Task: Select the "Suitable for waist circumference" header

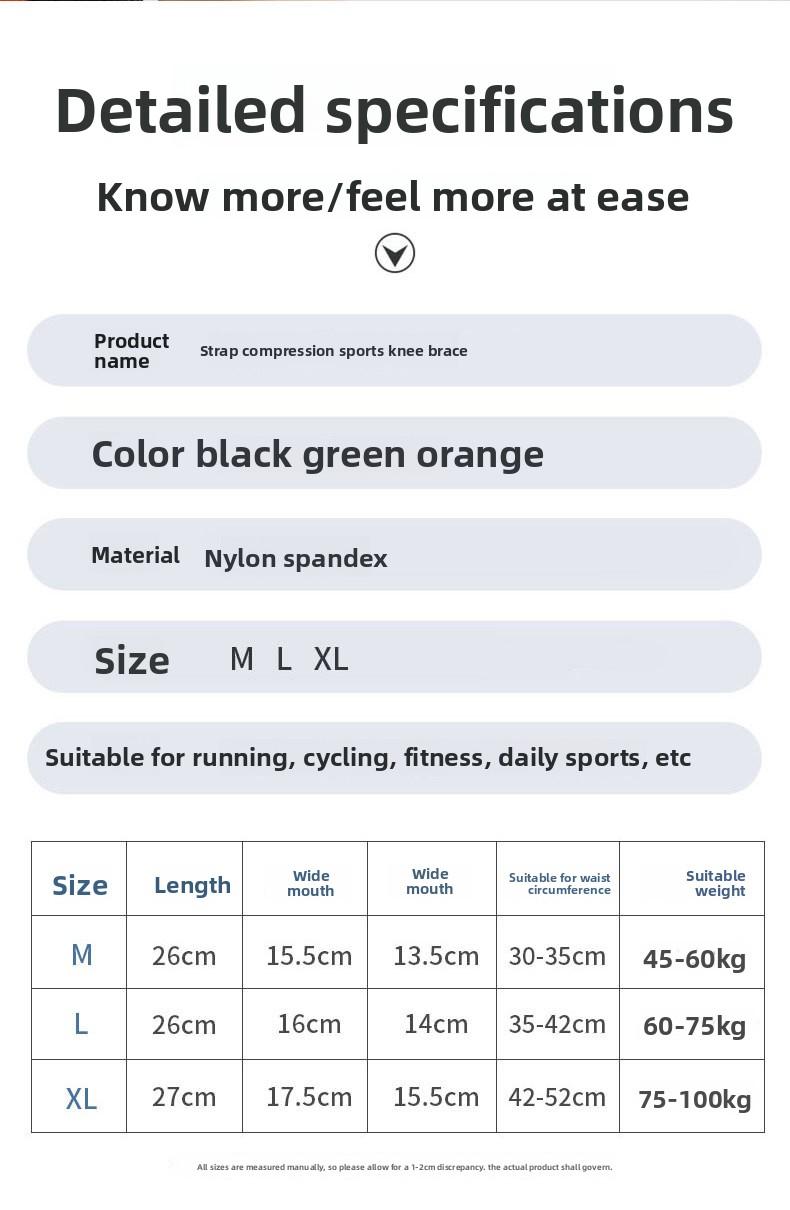Action: pyautogui.click(x=560, y=884)
